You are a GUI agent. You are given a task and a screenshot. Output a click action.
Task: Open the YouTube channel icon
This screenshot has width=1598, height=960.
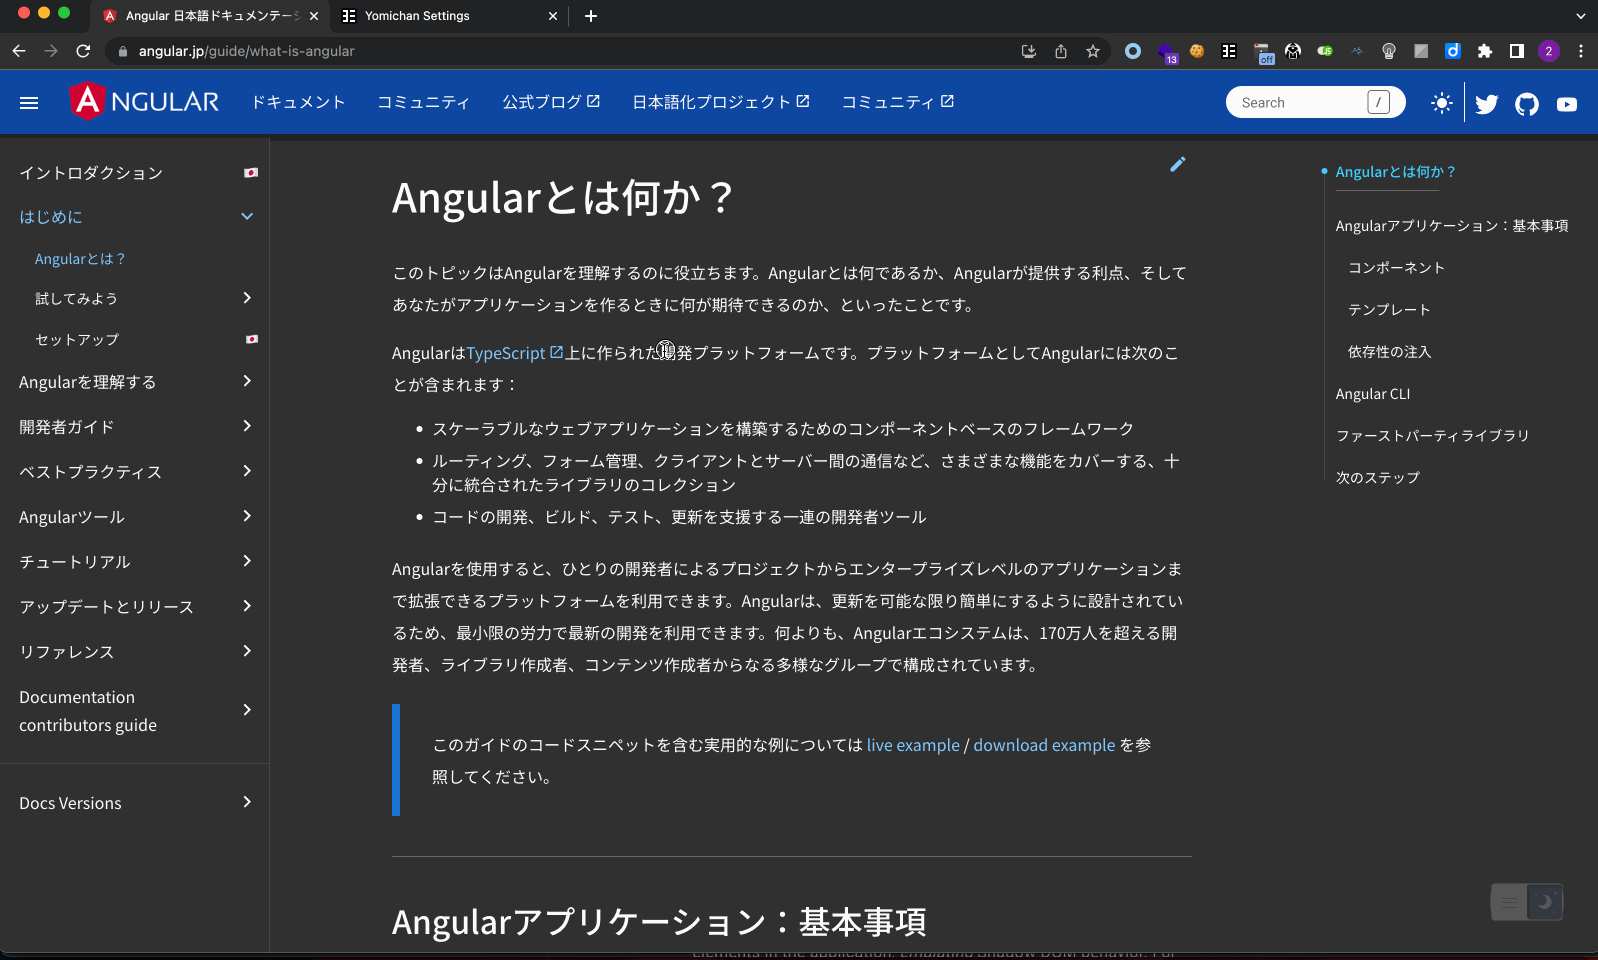pos(1566,104)
